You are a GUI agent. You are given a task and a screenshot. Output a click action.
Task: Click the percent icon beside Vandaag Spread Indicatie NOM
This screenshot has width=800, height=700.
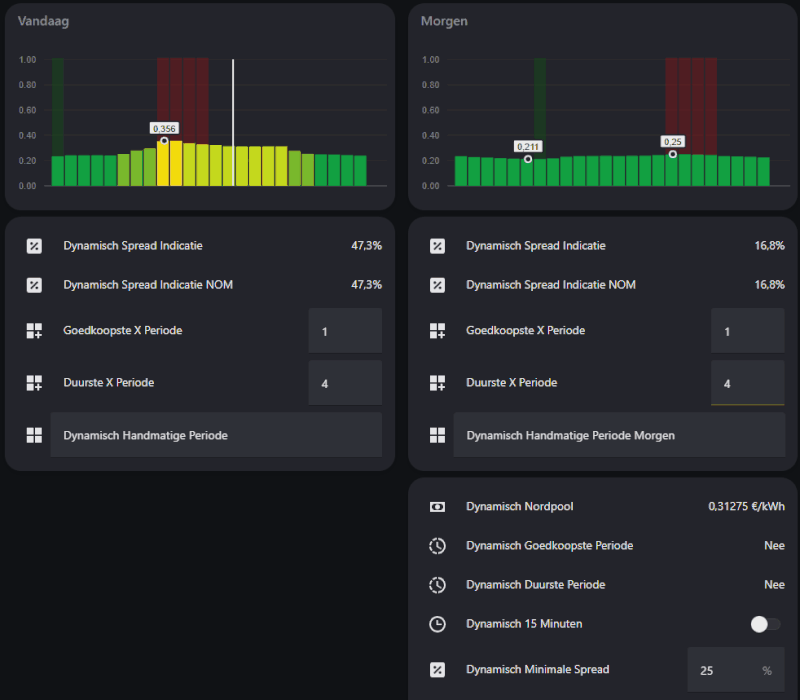tap(34, 285)
